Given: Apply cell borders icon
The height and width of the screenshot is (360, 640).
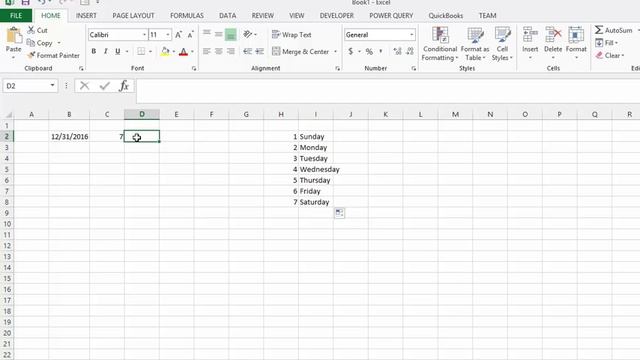Looking at the screenshot, I should tap(141, 51).
